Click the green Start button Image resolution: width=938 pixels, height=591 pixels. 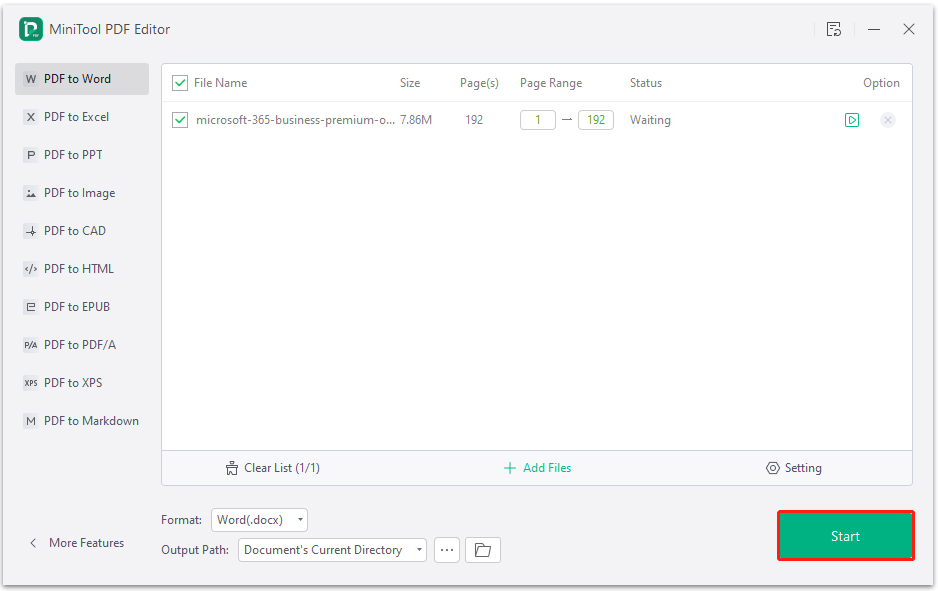(845, 536)
